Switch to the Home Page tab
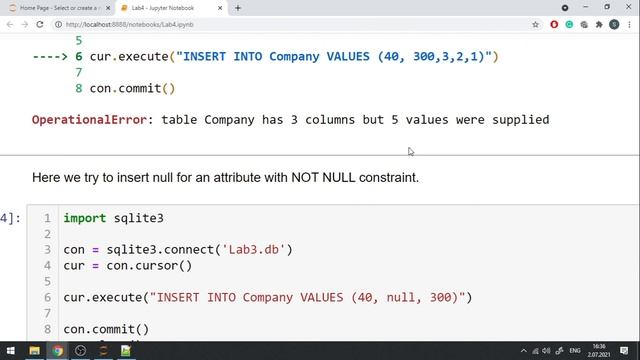Viewport: 640px width, 360px height. (59, 8)
